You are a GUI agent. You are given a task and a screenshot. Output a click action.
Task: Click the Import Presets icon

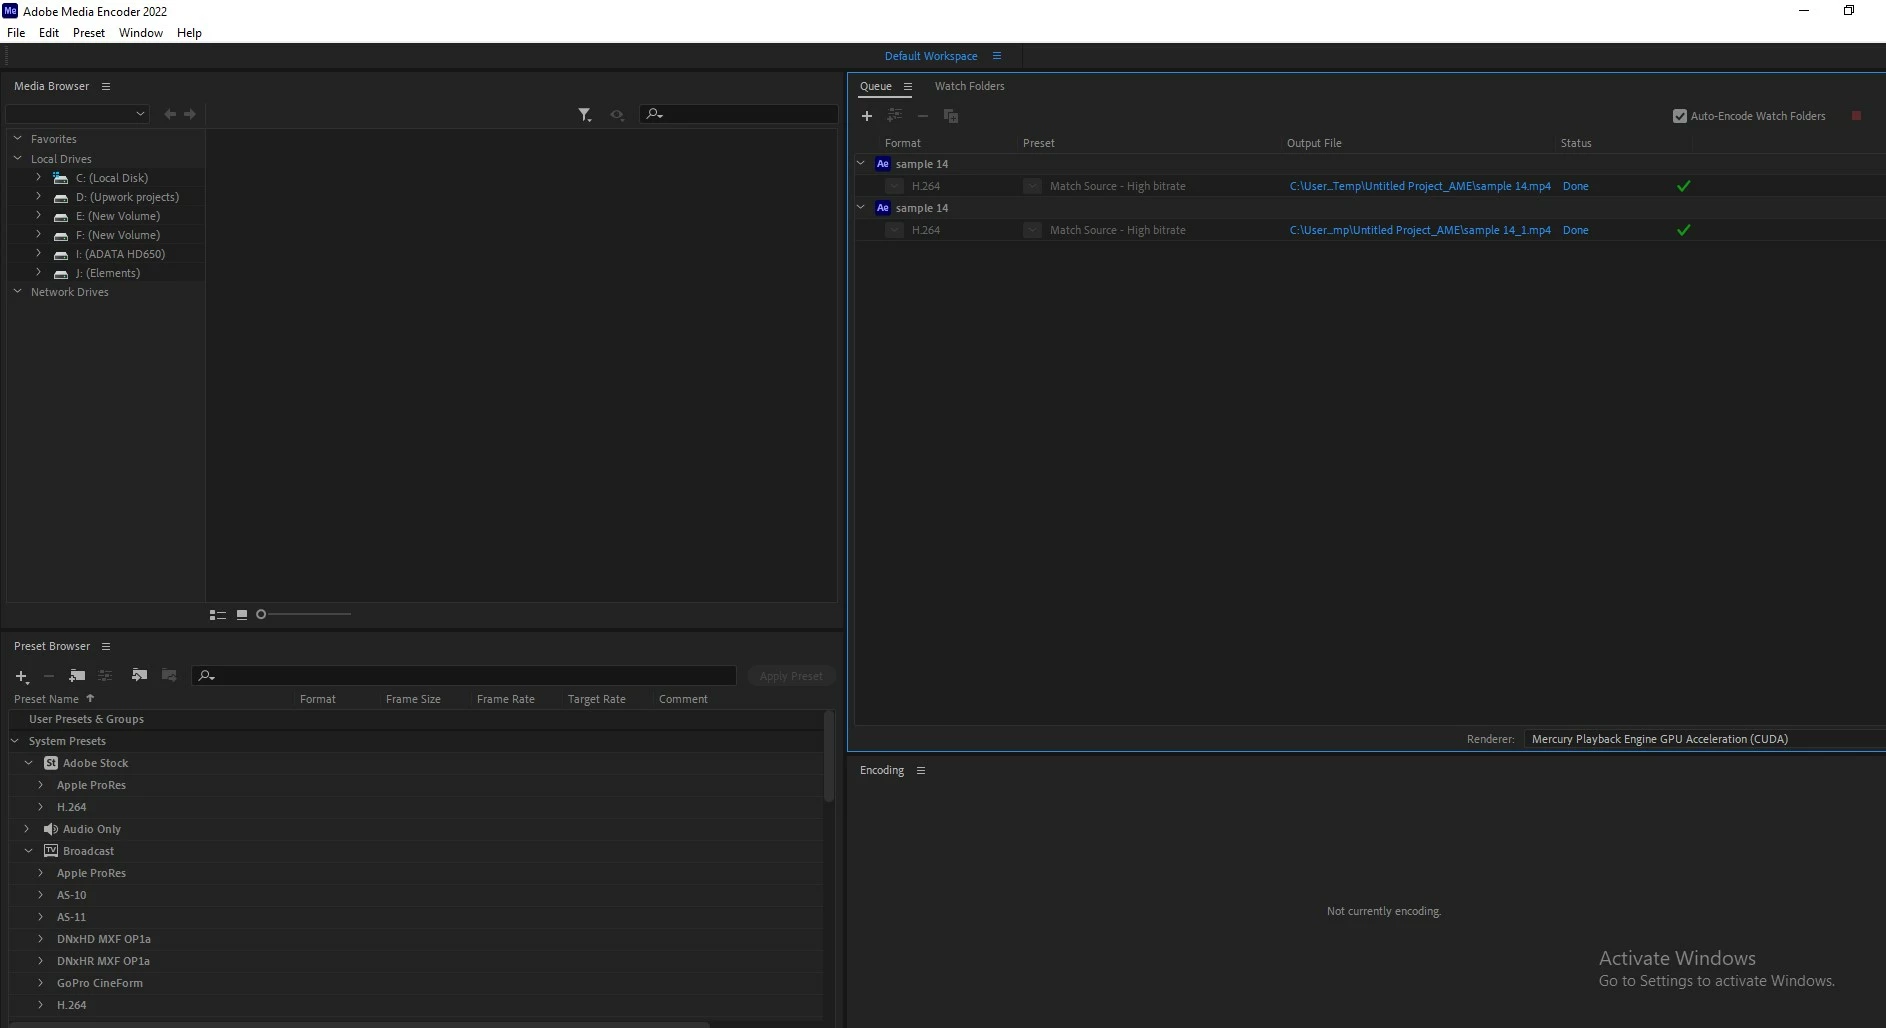(x=139, y=676)
